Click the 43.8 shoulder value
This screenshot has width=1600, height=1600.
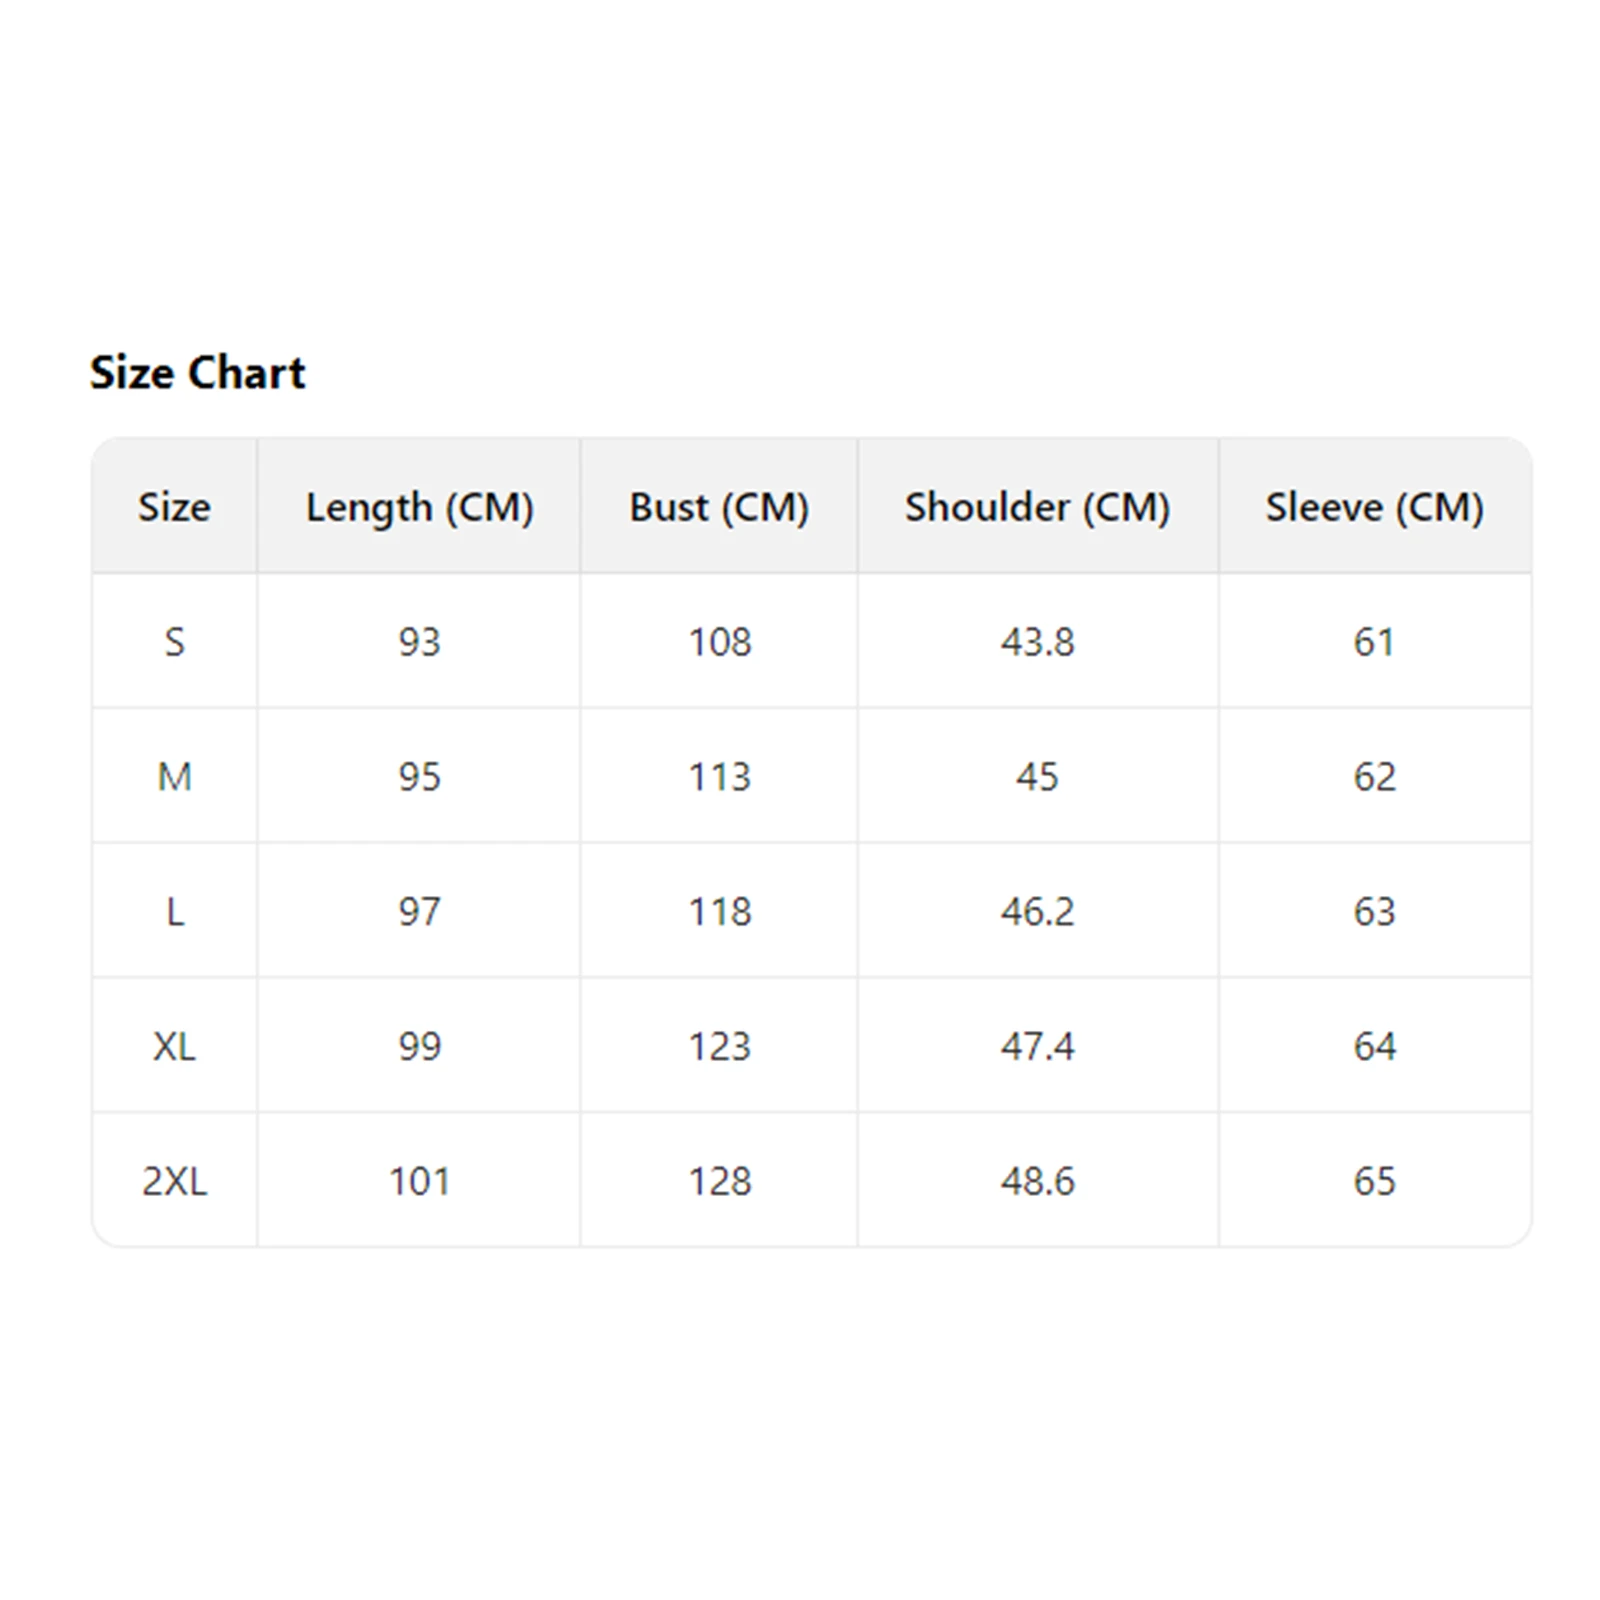click(x=1037, y=642)
